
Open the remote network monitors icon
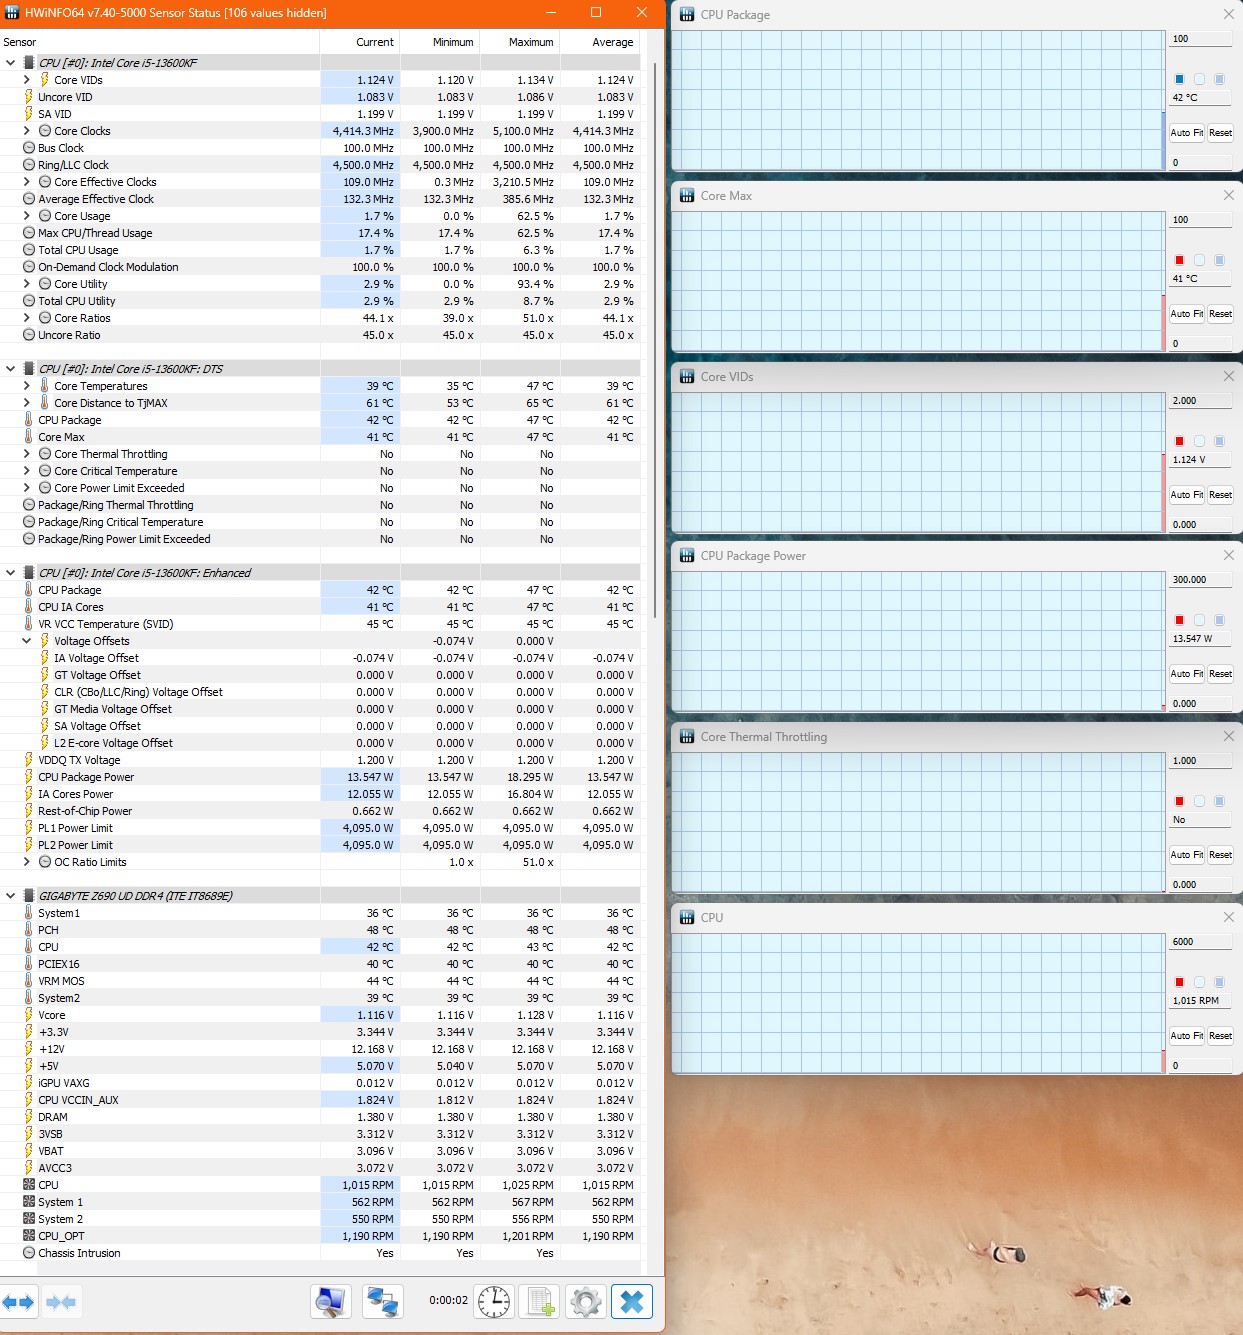(383, 1302)
